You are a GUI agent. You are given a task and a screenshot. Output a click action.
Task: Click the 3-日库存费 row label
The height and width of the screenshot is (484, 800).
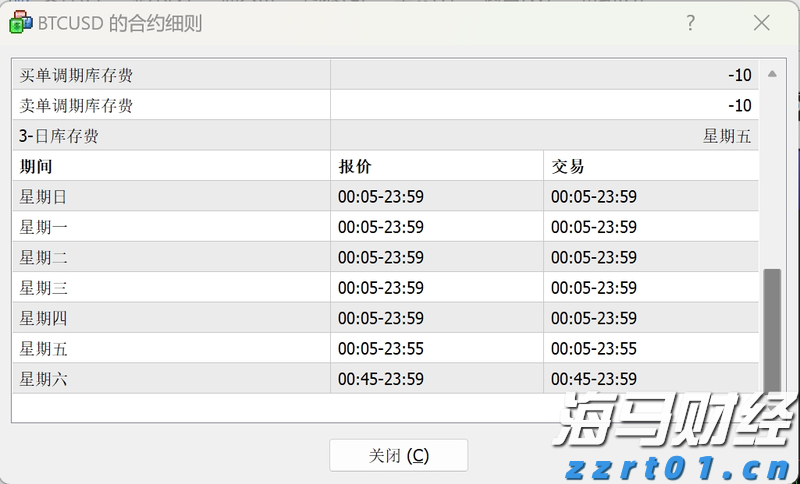pyautogui.click(x=59, y=136)
